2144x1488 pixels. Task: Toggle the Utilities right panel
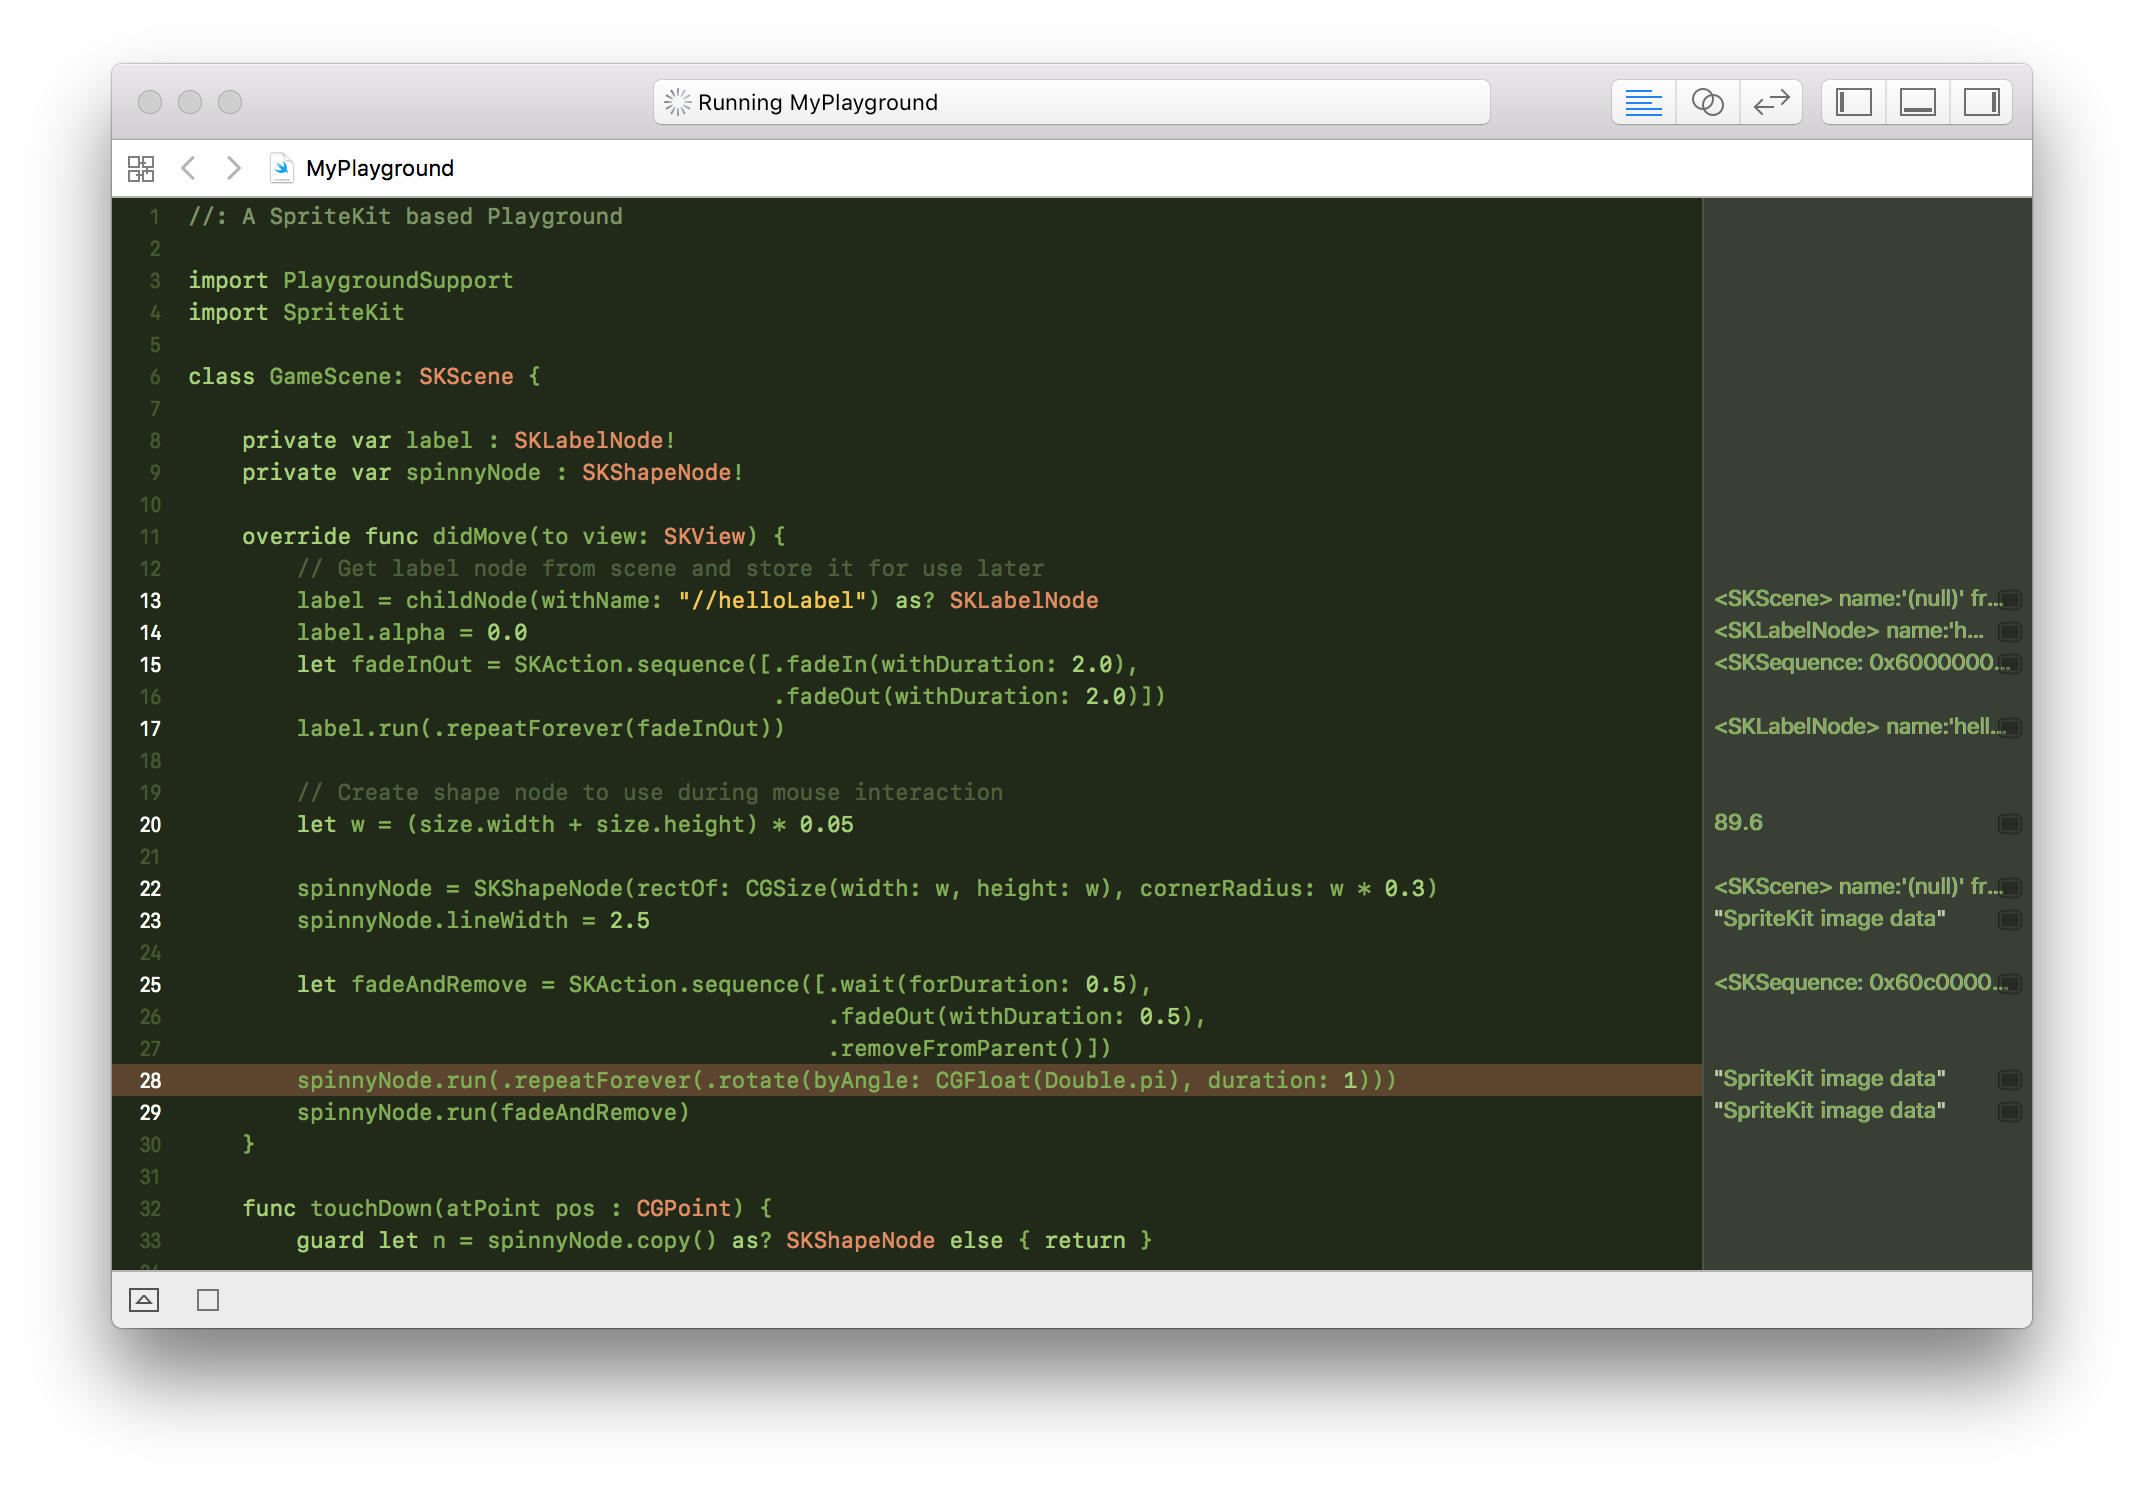click(1981, 102)
